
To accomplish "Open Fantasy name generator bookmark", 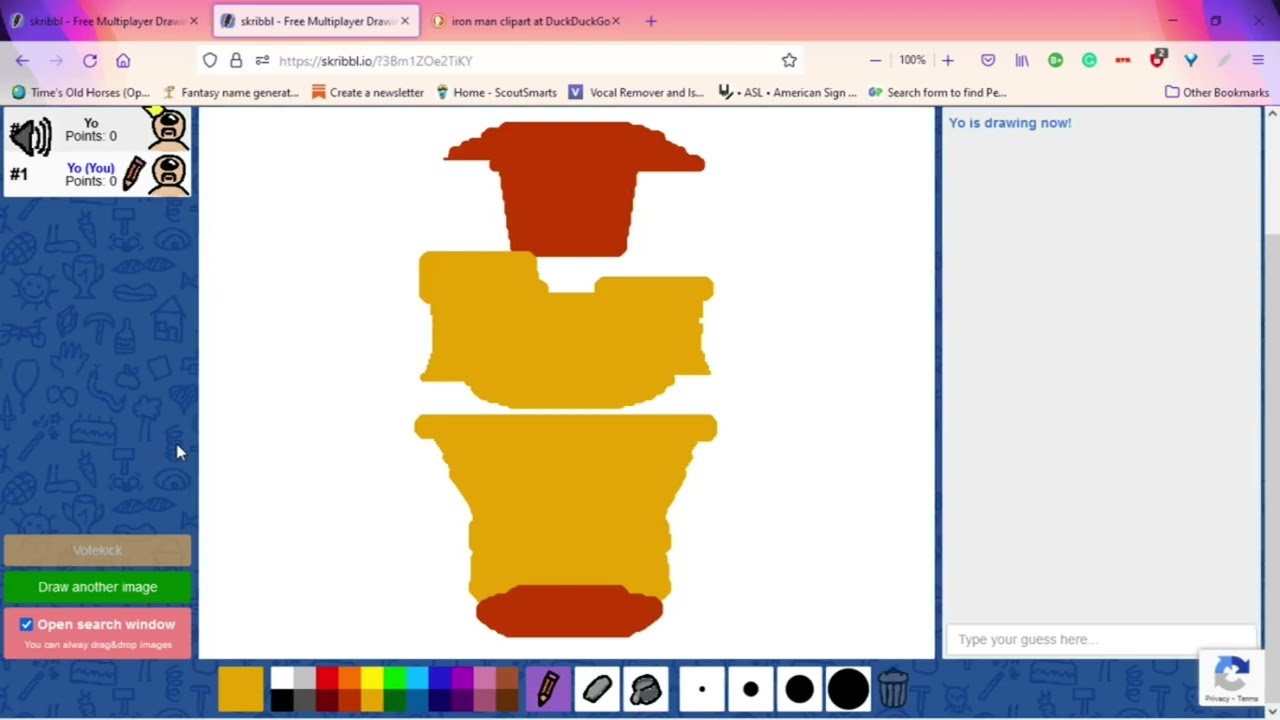I will pyautogui.click(x=231, y=92).
